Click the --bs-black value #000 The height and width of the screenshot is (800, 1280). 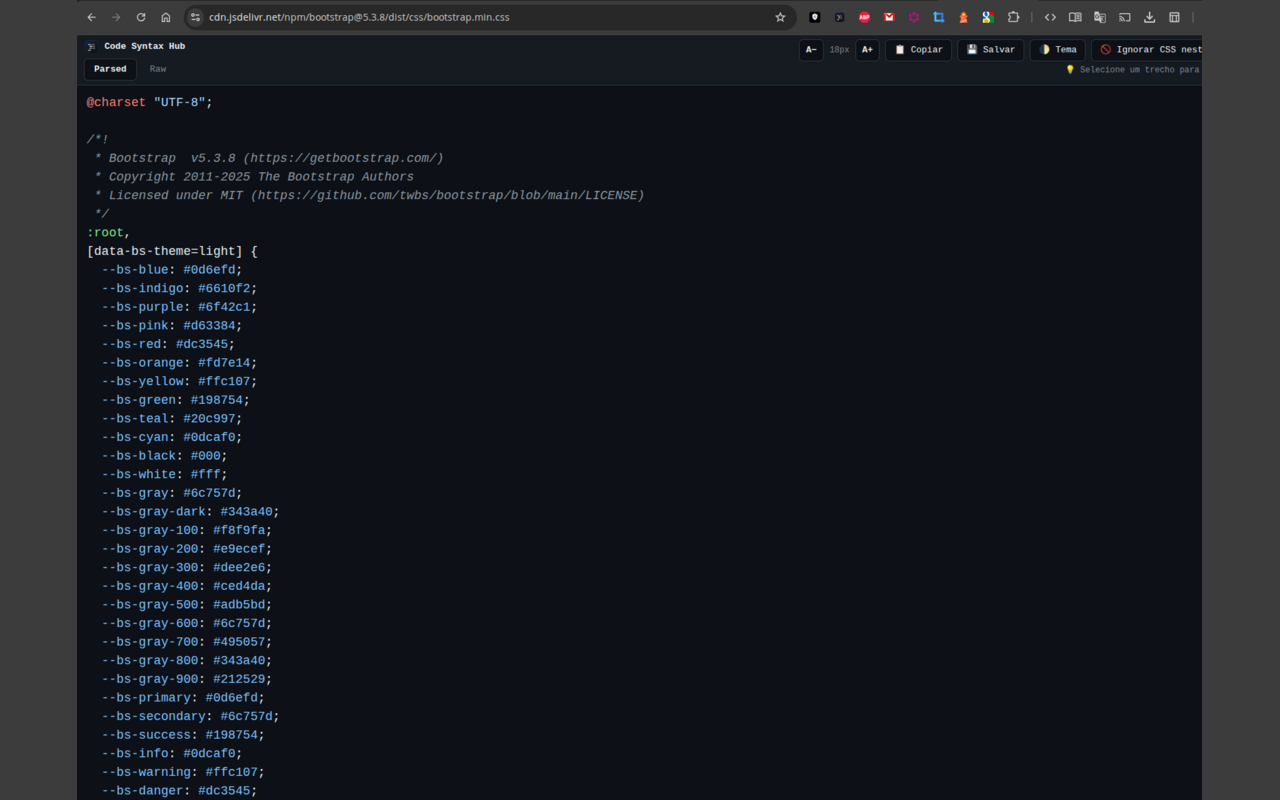[x=205, y=456]
